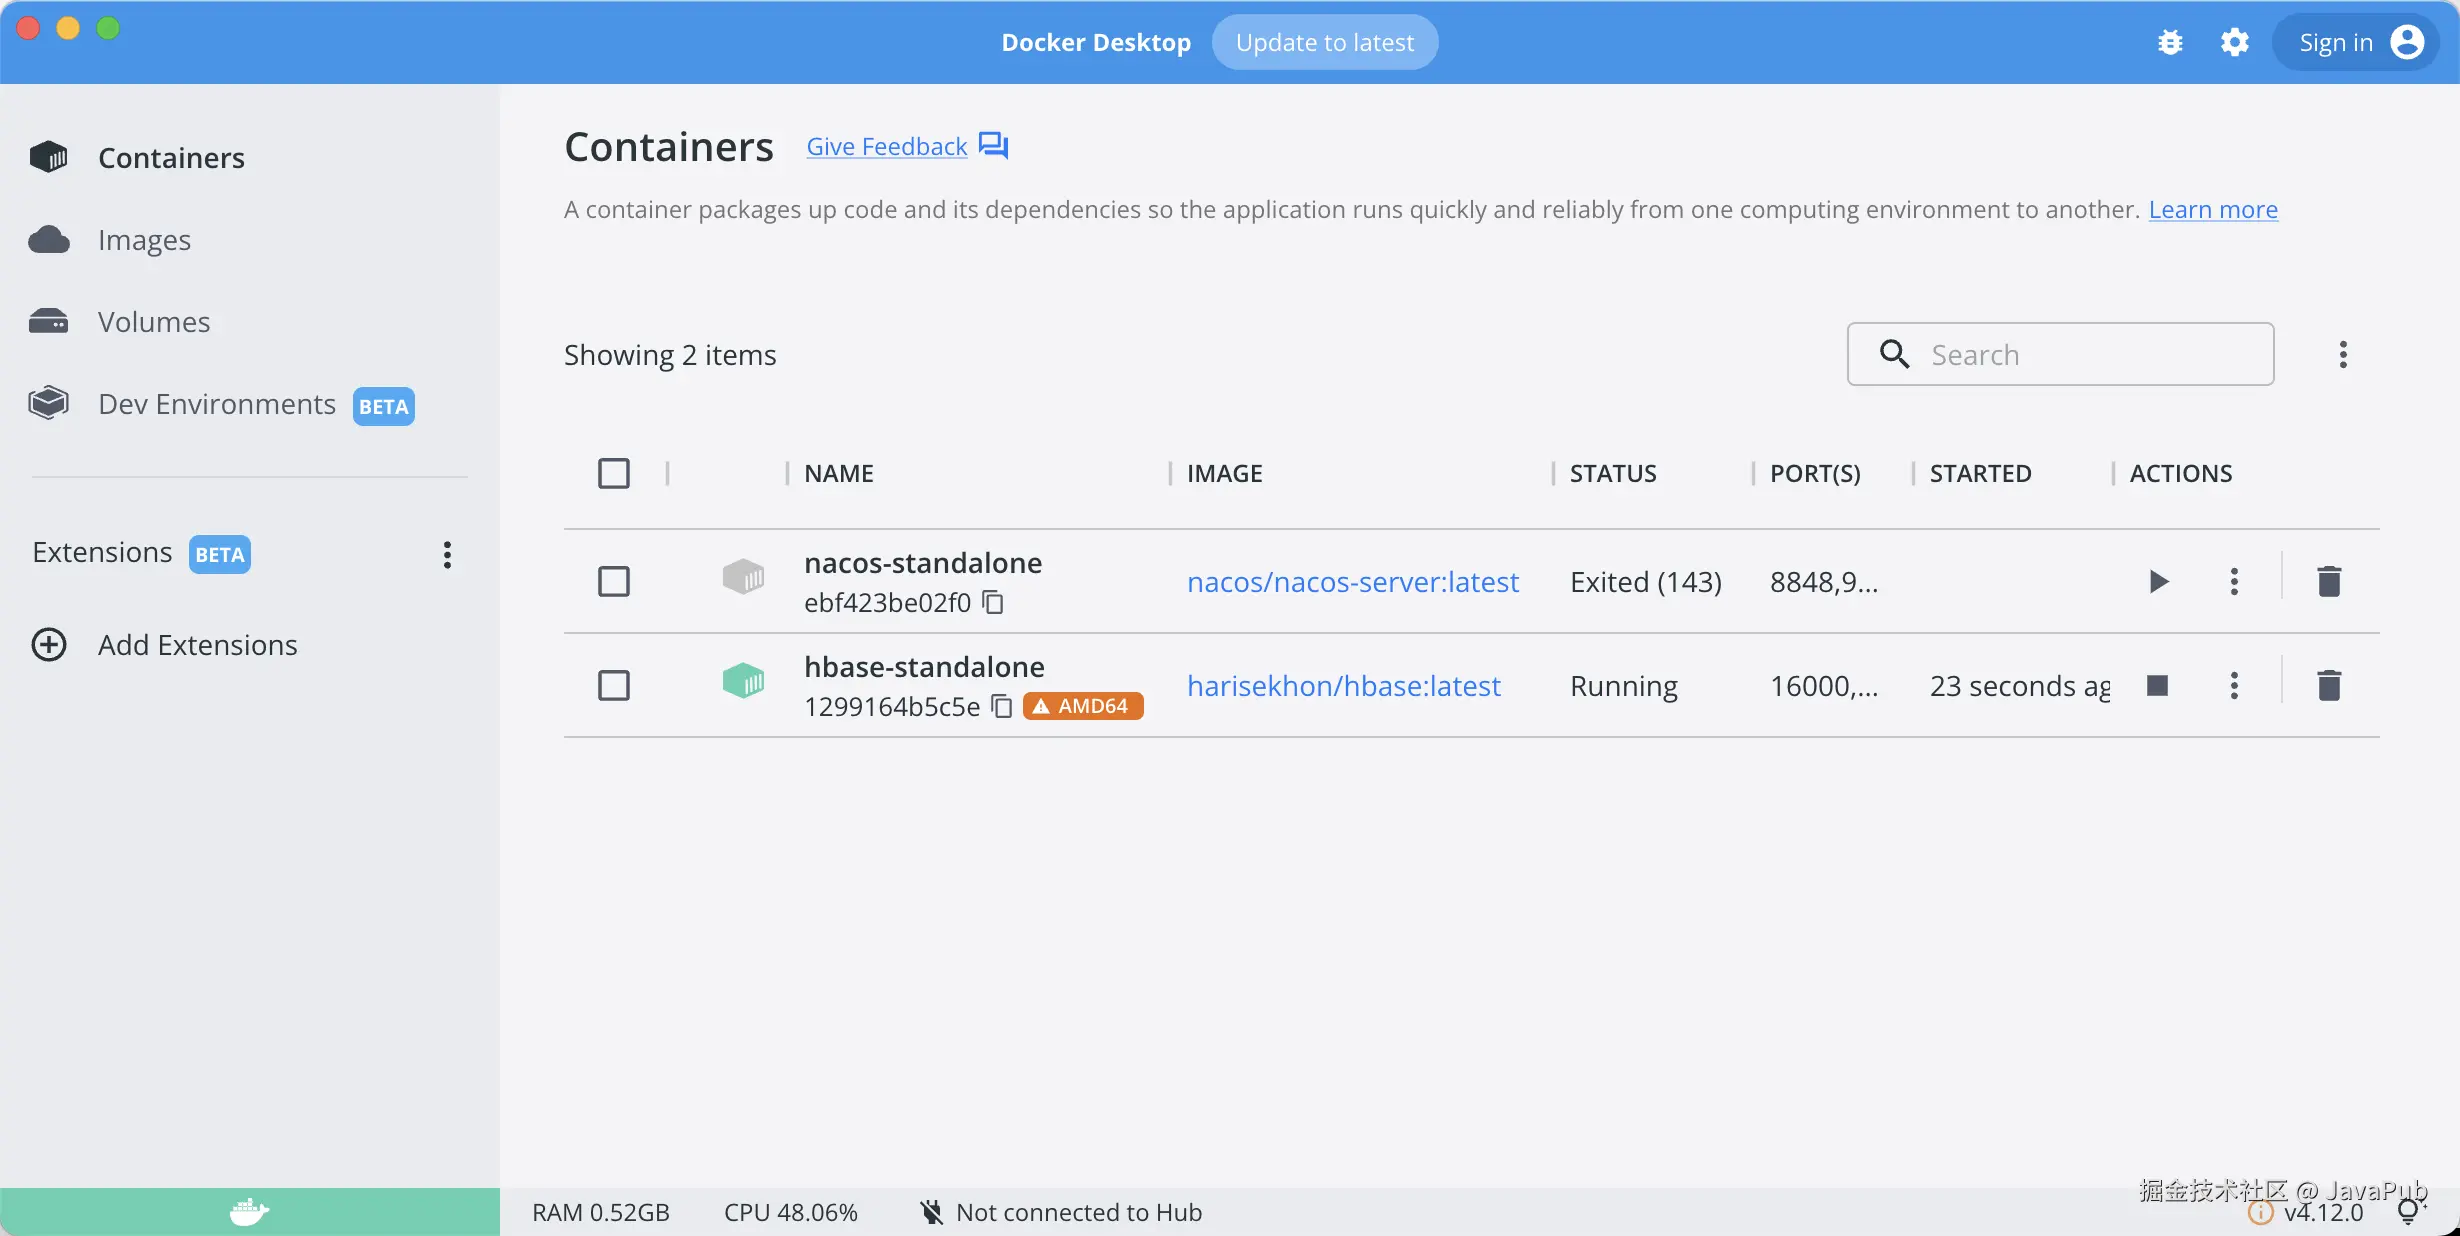The width and height of the screenshot is (2460, 1236).
Task: Select the hbase-standalone container checkbox
Action: pos(614,685)
